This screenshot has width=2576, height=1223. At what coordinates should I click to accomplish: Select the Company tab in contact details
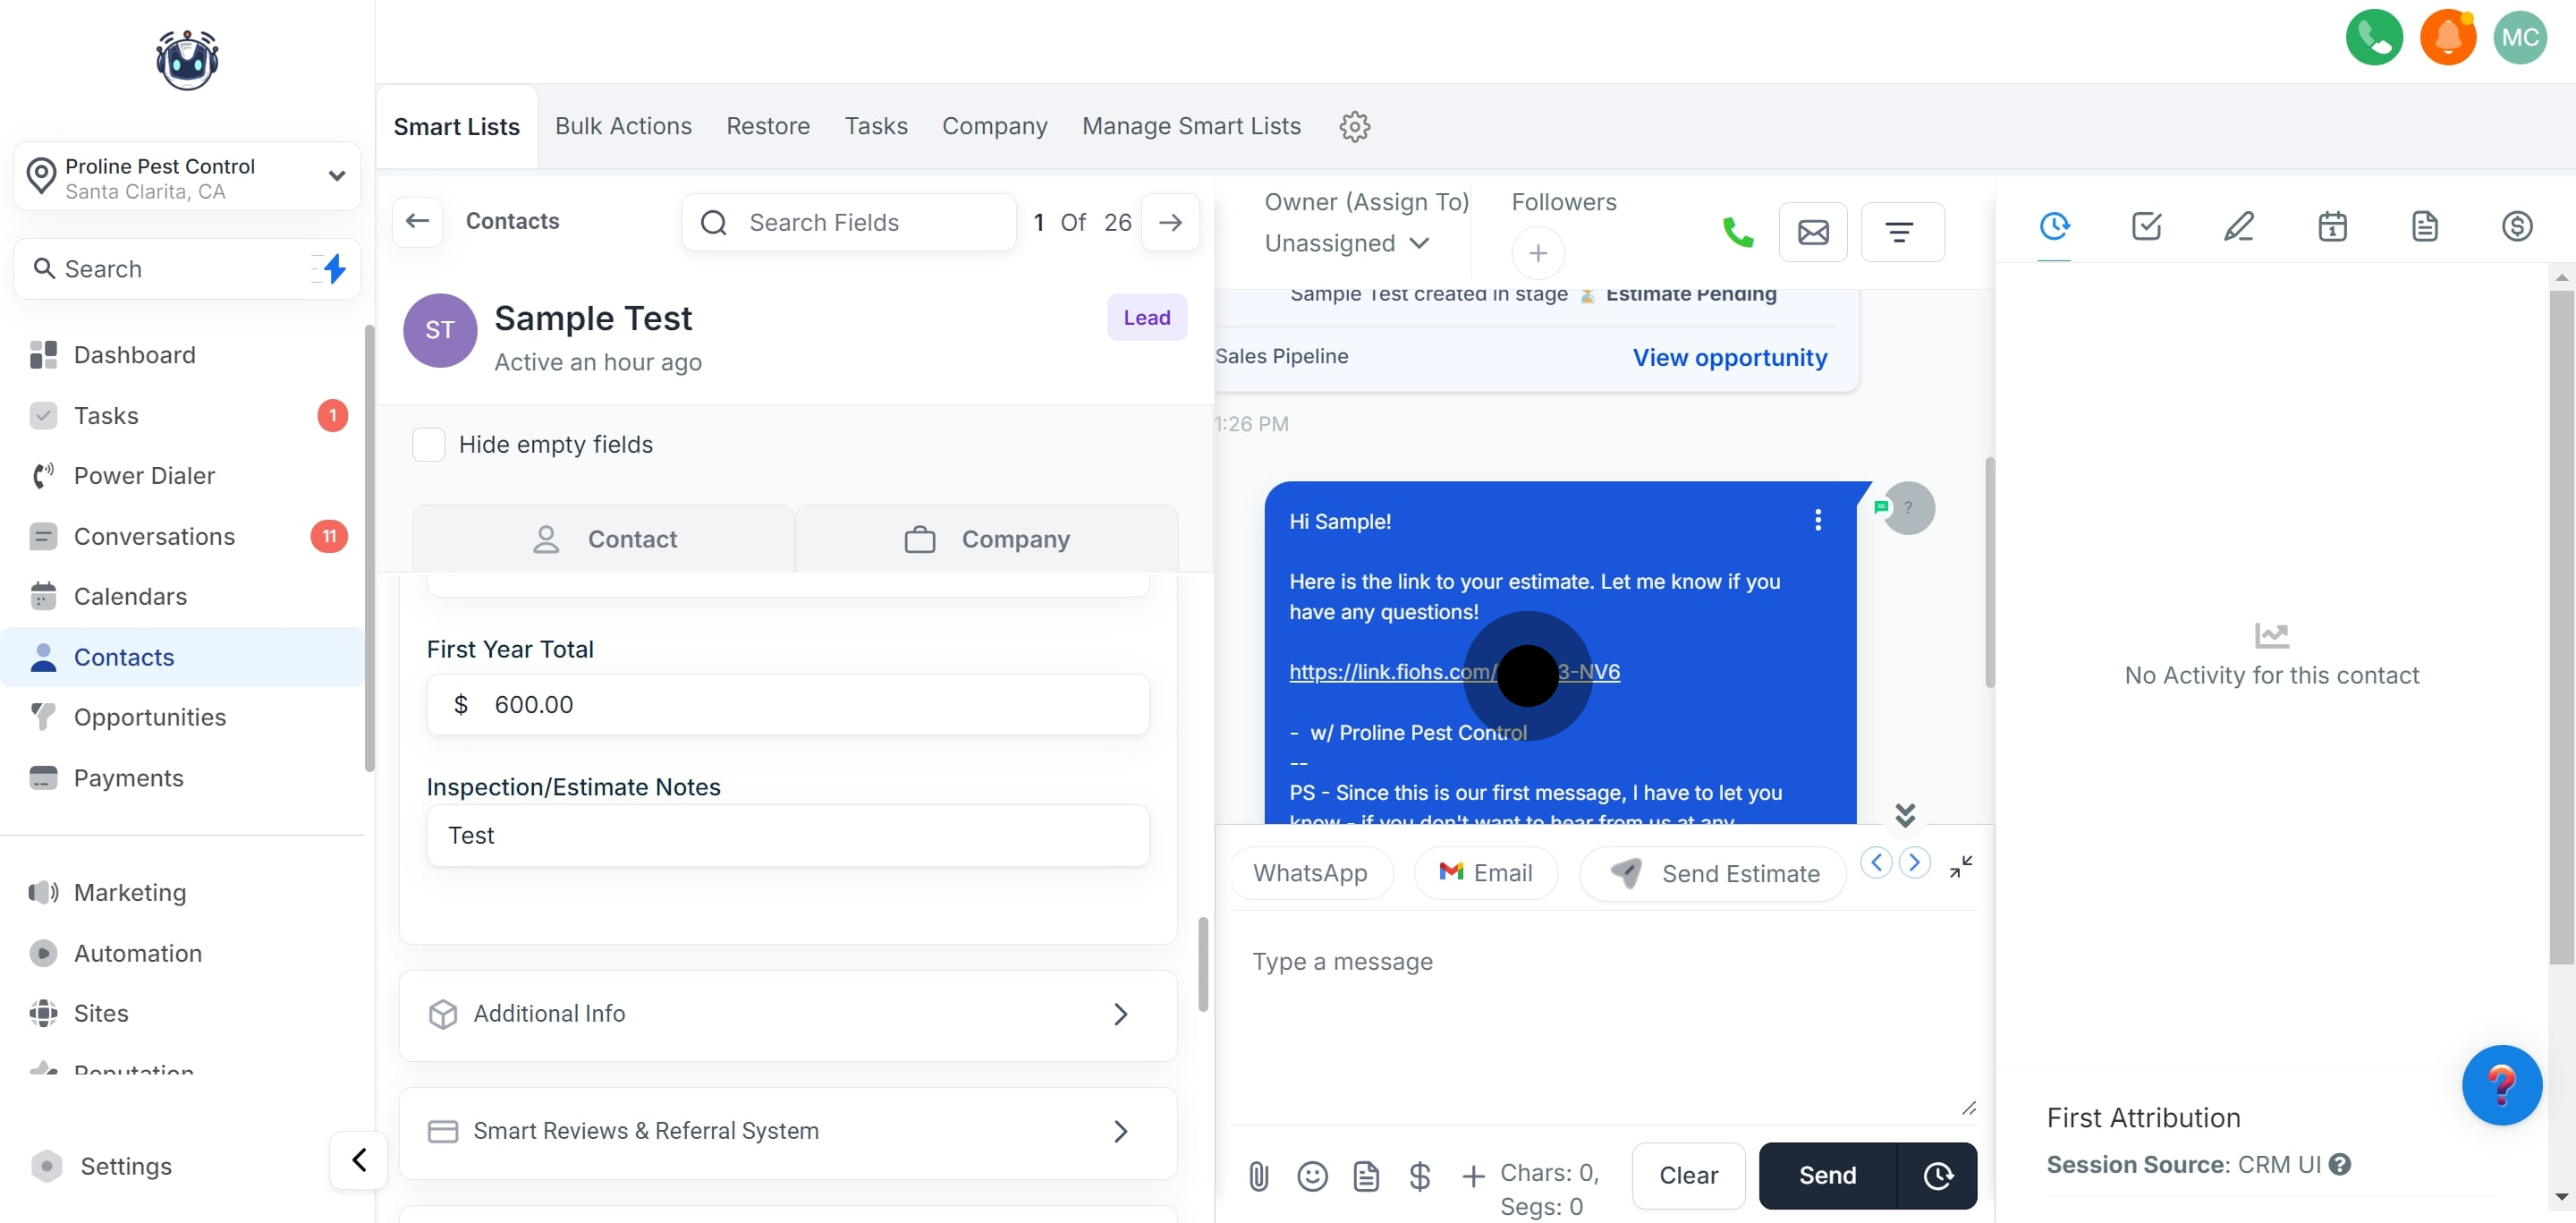[x=986, y=539]
